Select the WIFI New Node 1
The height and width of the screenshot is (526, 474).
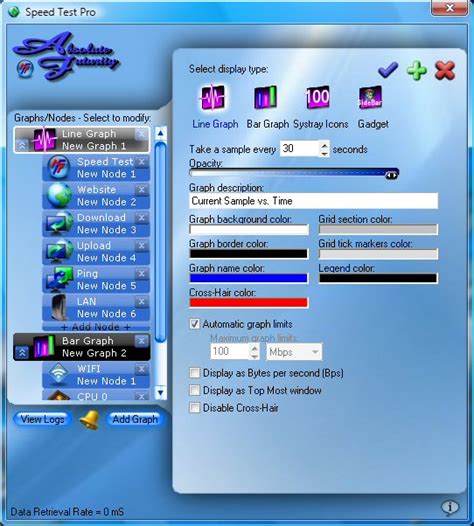click(96, 375)
